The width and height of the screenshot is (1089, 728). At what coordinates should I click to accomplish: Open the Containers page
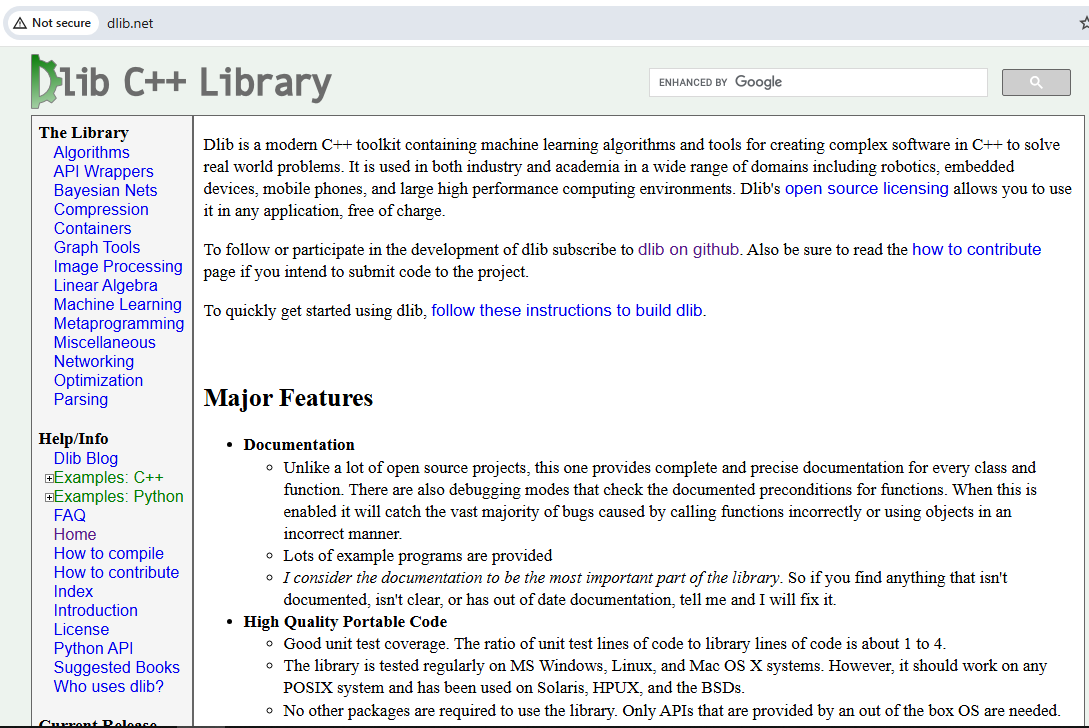click(92, 228)
